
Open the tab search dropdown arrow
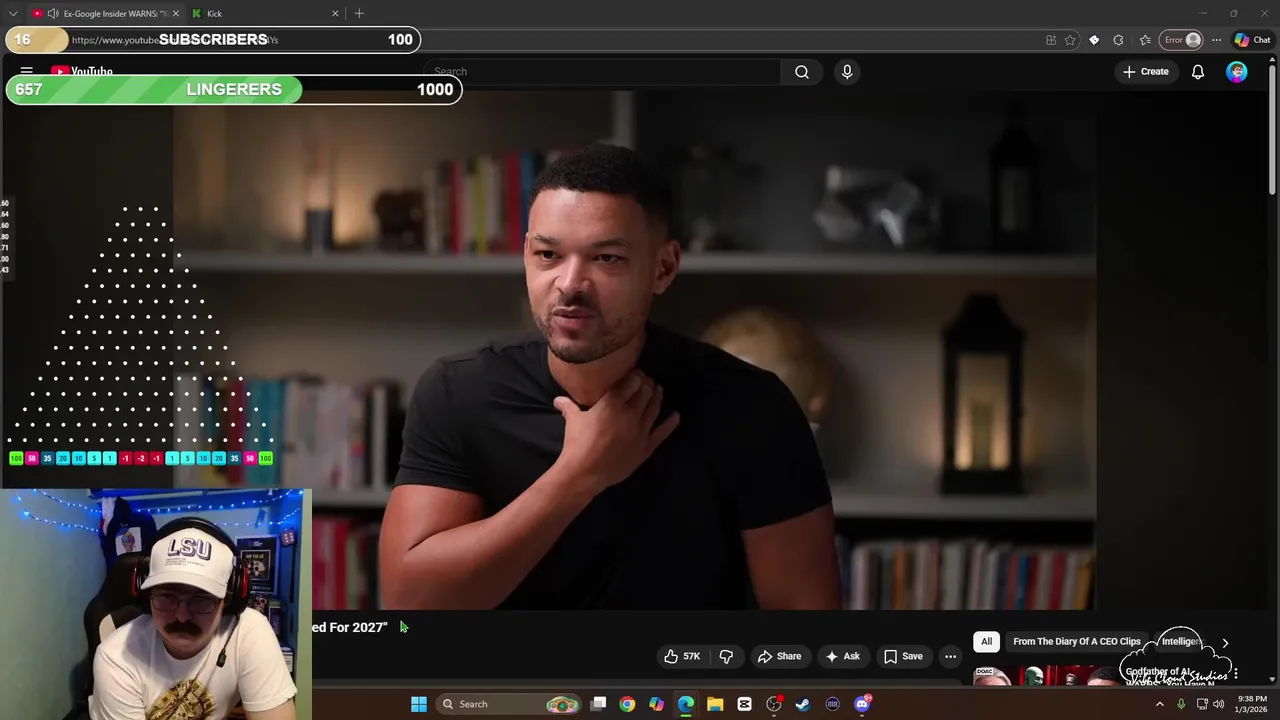click(x=12, y=13)
